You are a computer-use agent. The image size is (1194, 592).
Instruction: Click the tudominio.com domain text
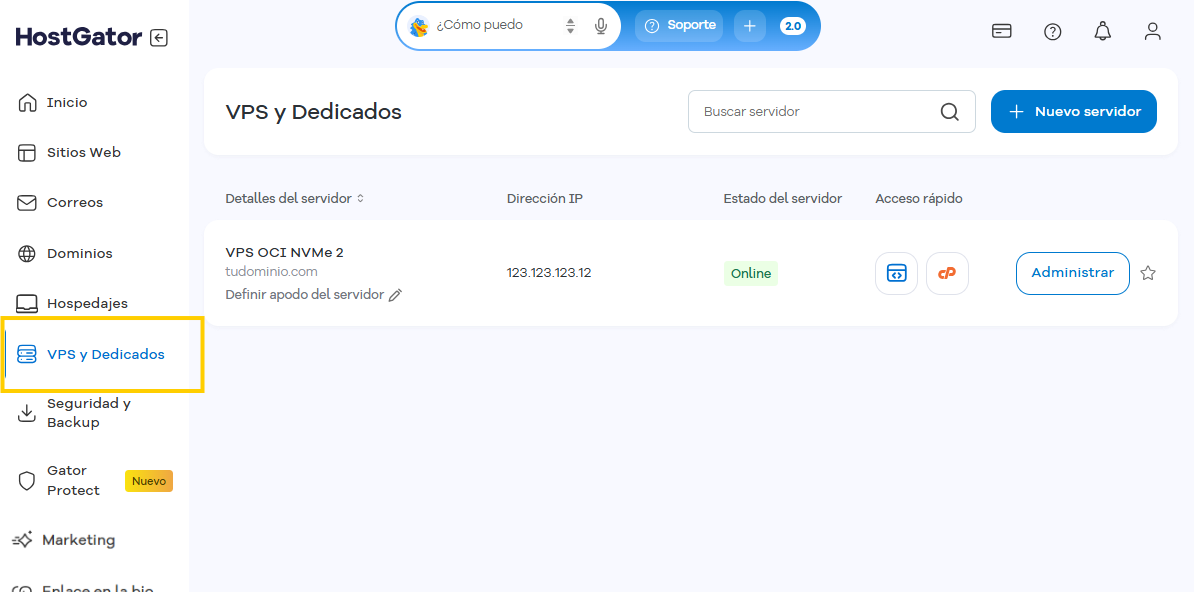coord(272,271)
